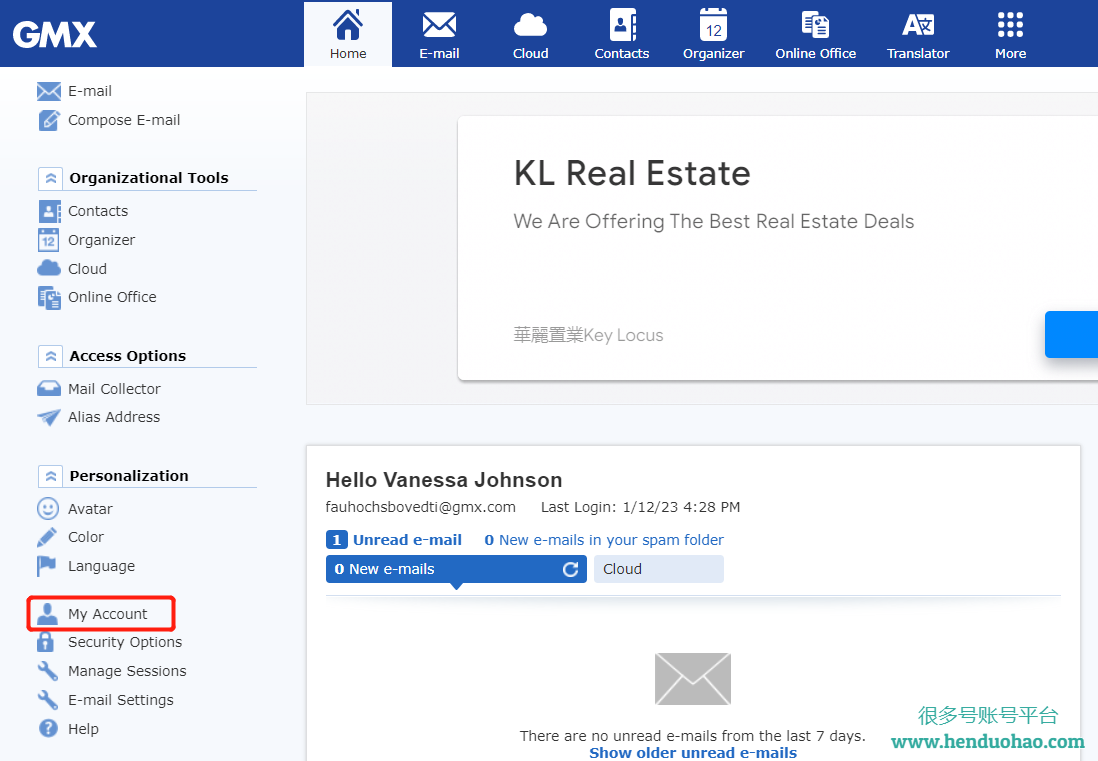Viewport: 1098px width, 761px height.
Task: Open the Organizer link in sidebar
Action: coord(102,240)
